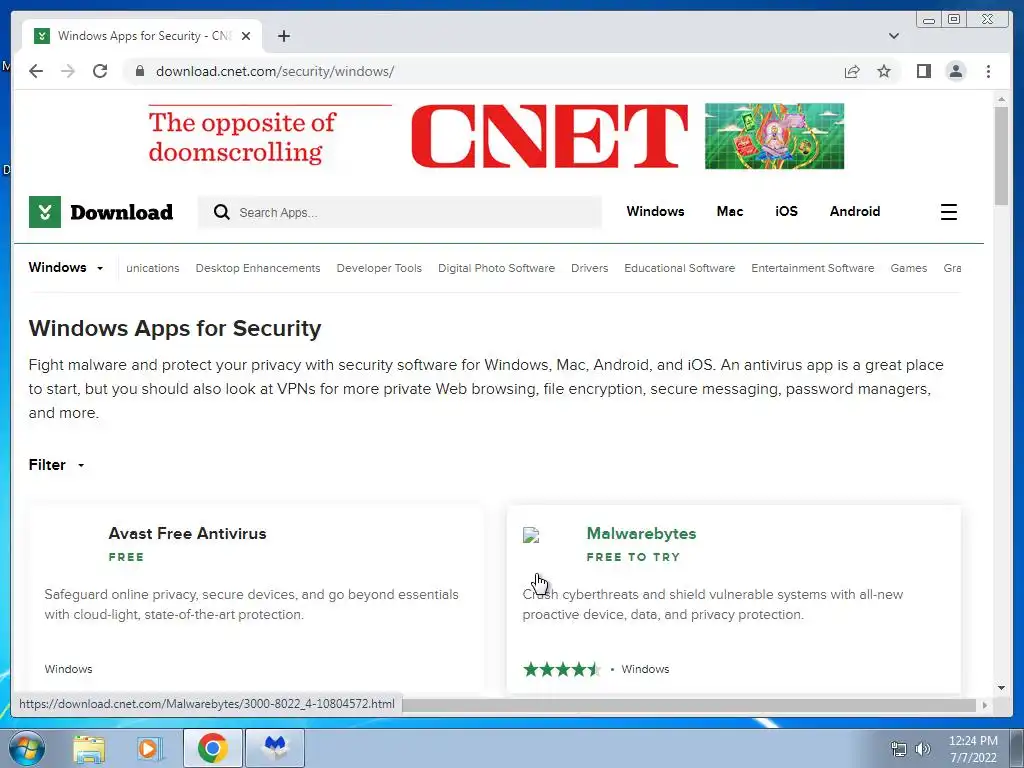Open the Chrome profile avatar

tap(955, 71)
